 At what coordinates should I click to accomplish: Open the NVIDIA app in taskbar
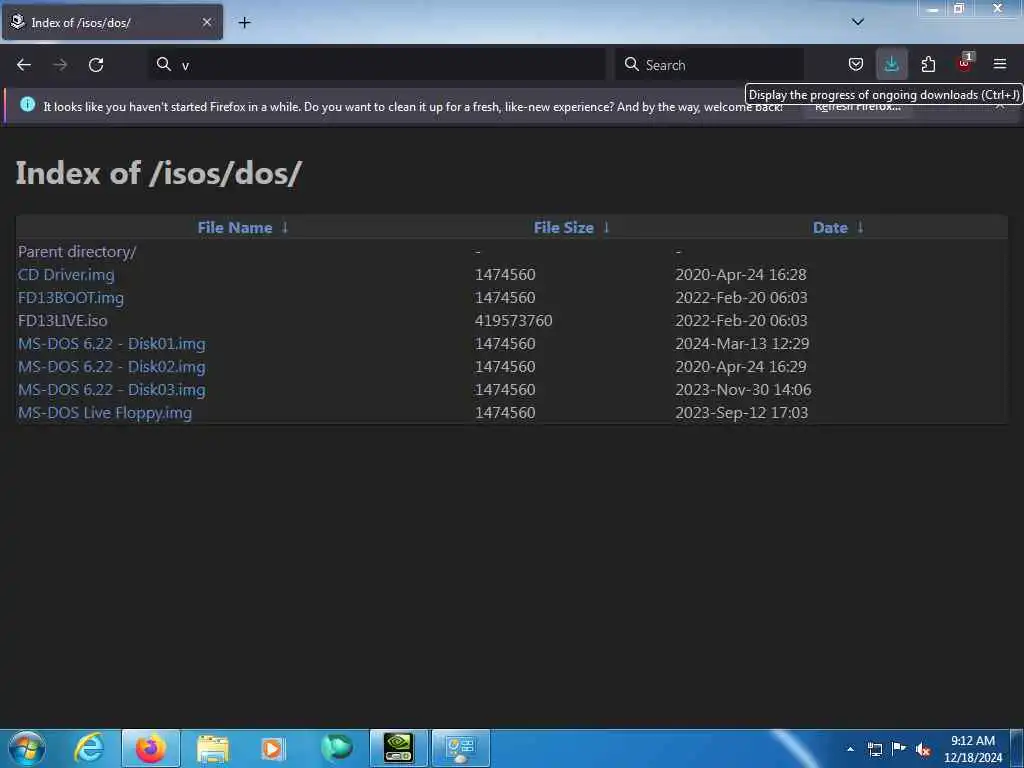click(398, 748)
